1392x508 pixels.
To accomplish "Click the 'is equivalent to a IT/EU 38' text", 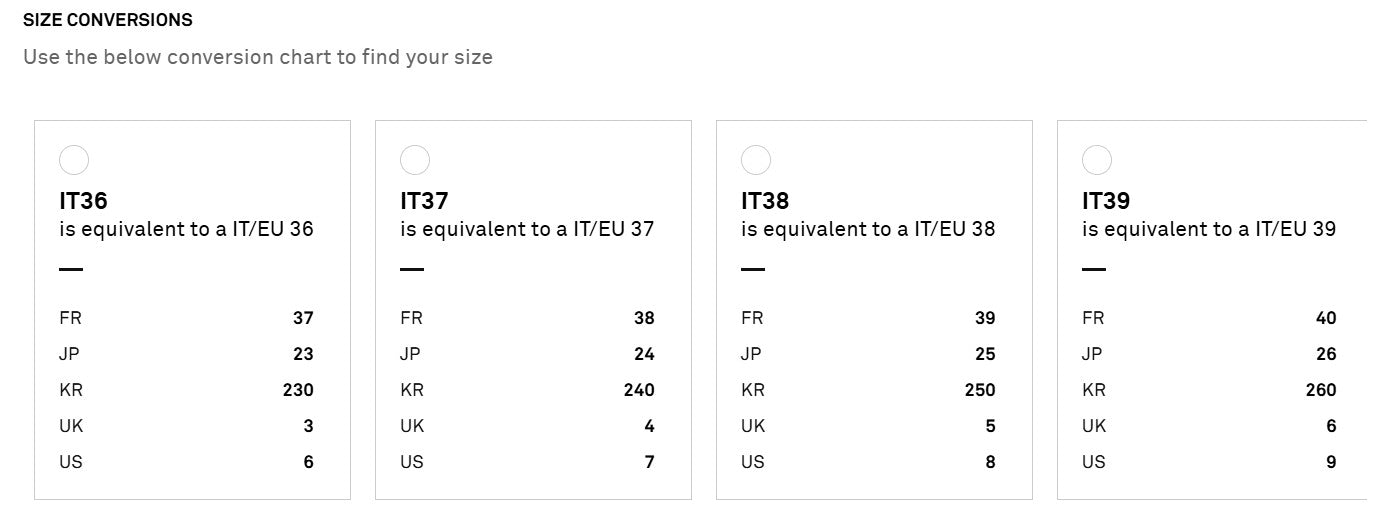I will tap(868, 229).
